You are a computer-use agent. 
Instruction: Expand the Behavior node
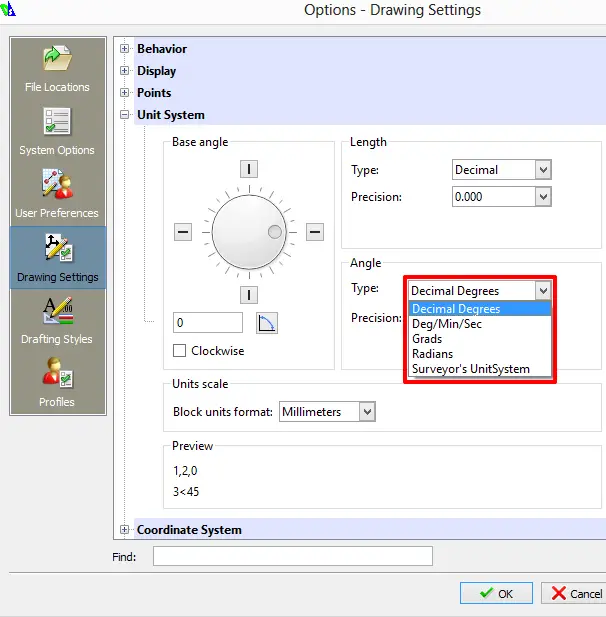[x=124, y=48]
